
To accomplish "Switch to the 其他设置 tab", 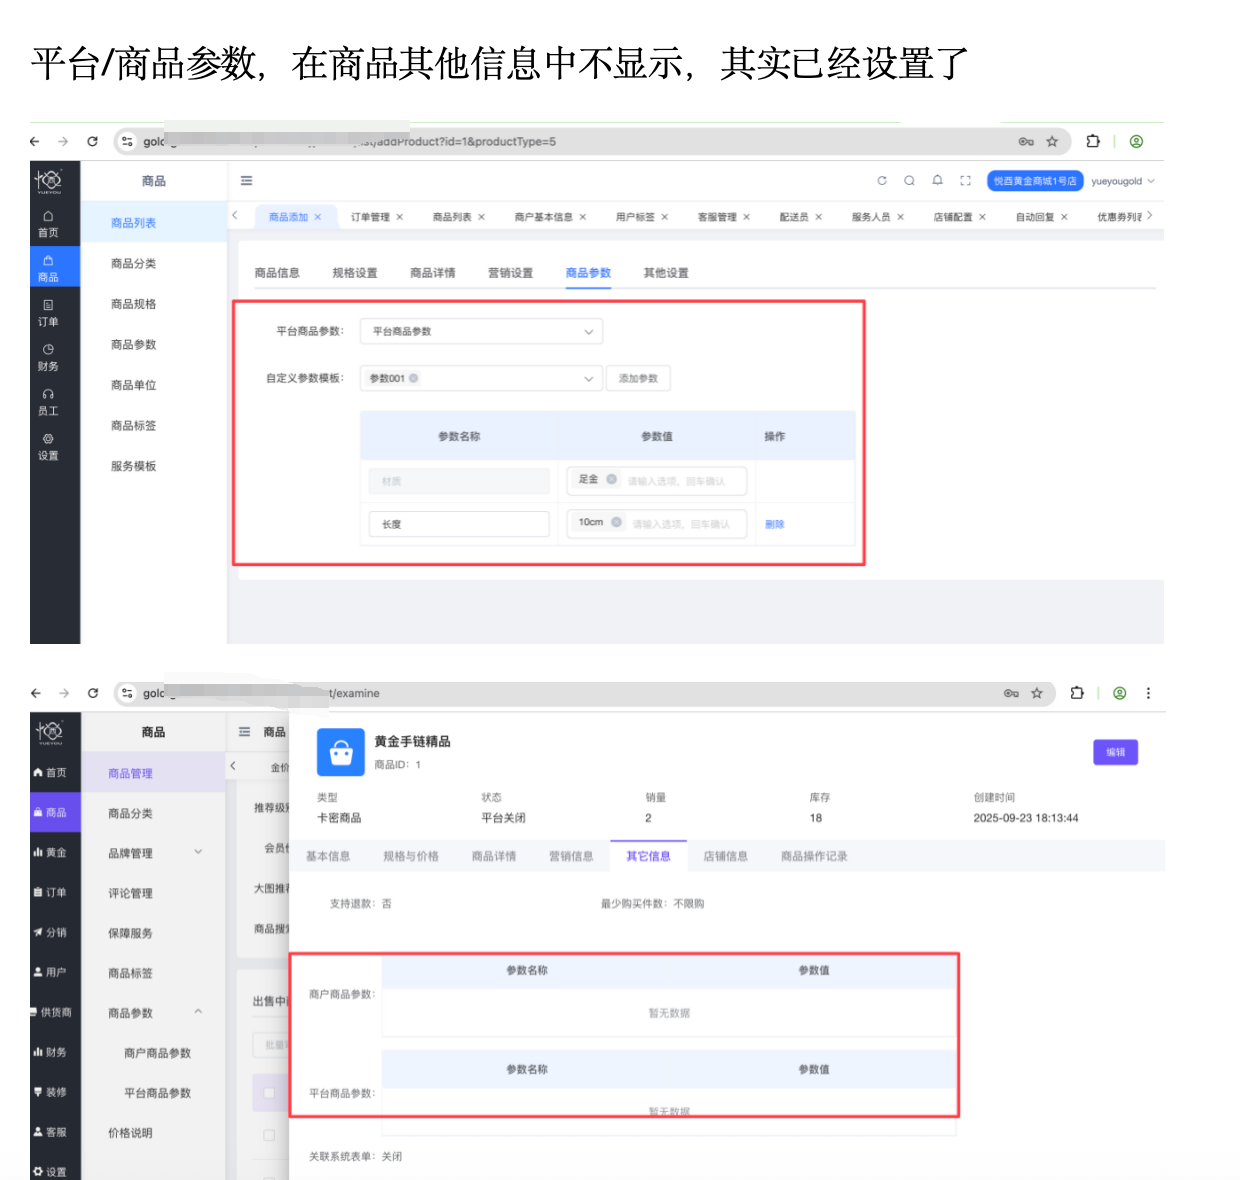I will (666, 273).
